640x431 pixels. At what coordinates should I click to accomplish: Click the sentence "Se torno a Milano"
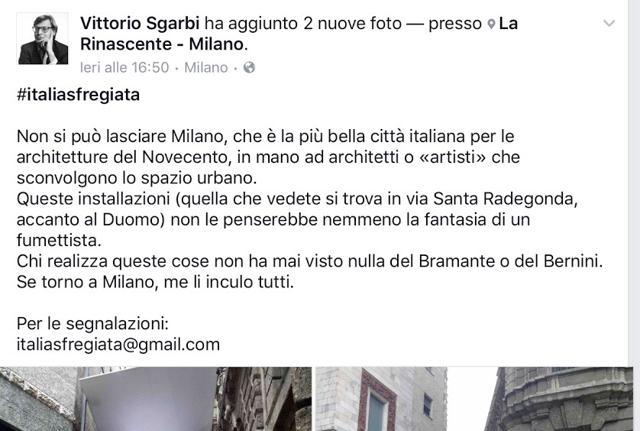155,282
